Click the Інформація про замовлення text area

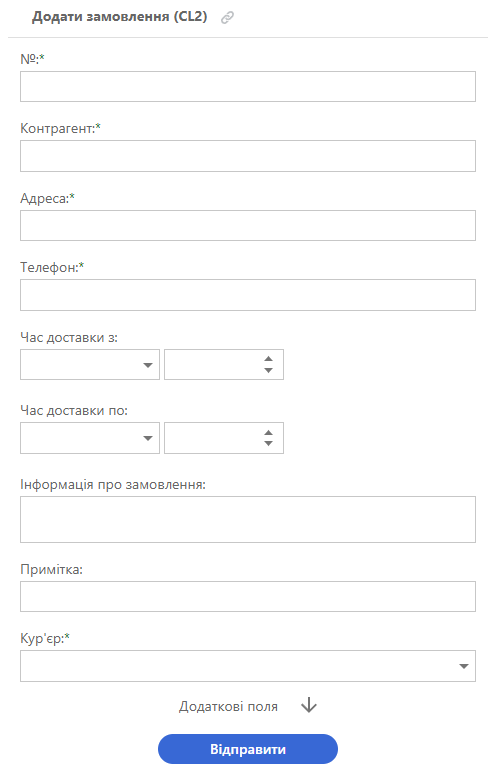(x=248, y=519)
